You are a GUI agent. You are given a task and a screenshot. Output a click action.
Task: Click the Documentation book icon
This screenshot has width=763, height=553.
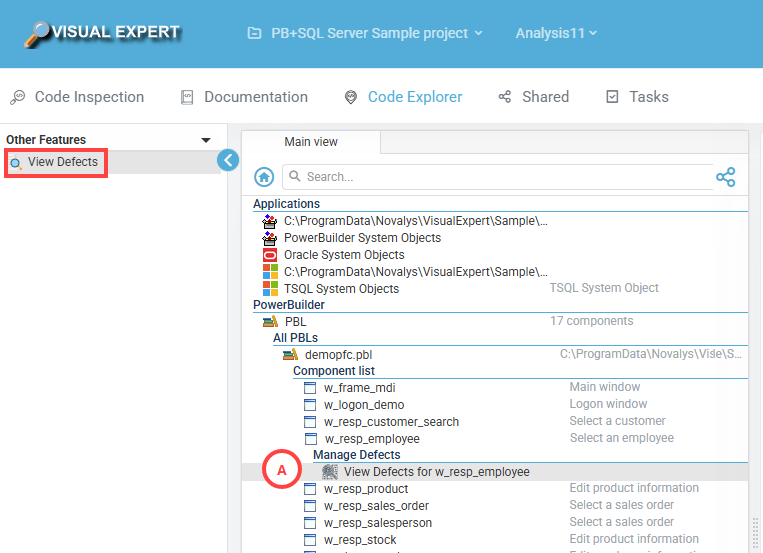tap(187, 97)
